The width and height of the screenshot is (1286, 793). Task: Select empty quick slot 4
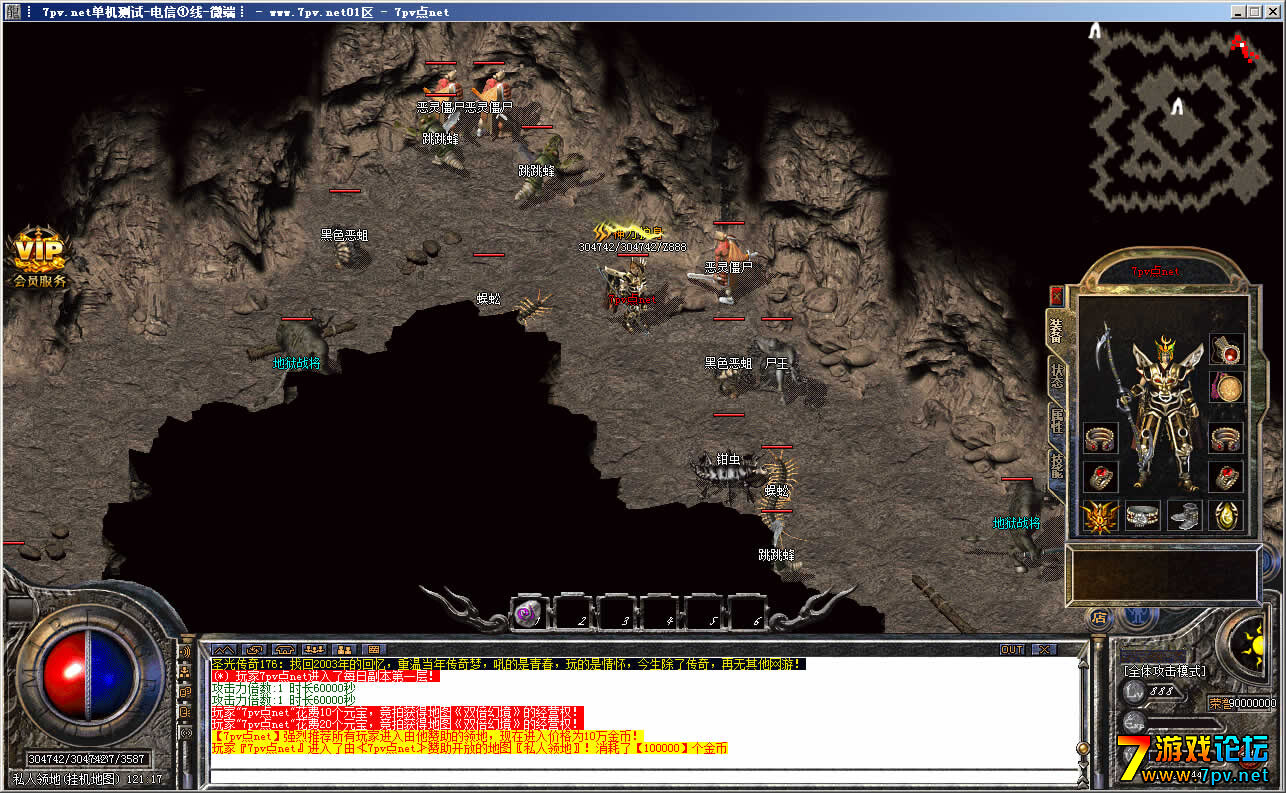pyautogui.click(x=660, y=612)
